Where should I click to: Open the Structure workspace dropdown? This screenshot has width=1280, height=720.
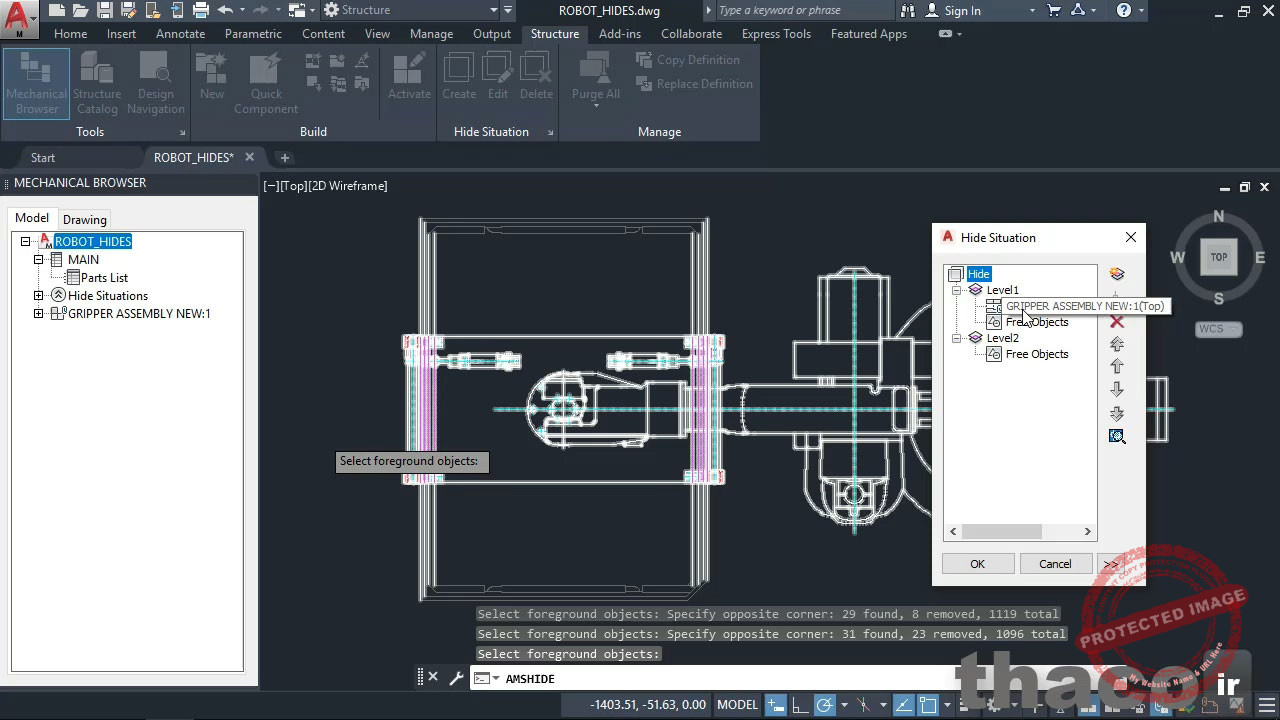click(493, 10)
